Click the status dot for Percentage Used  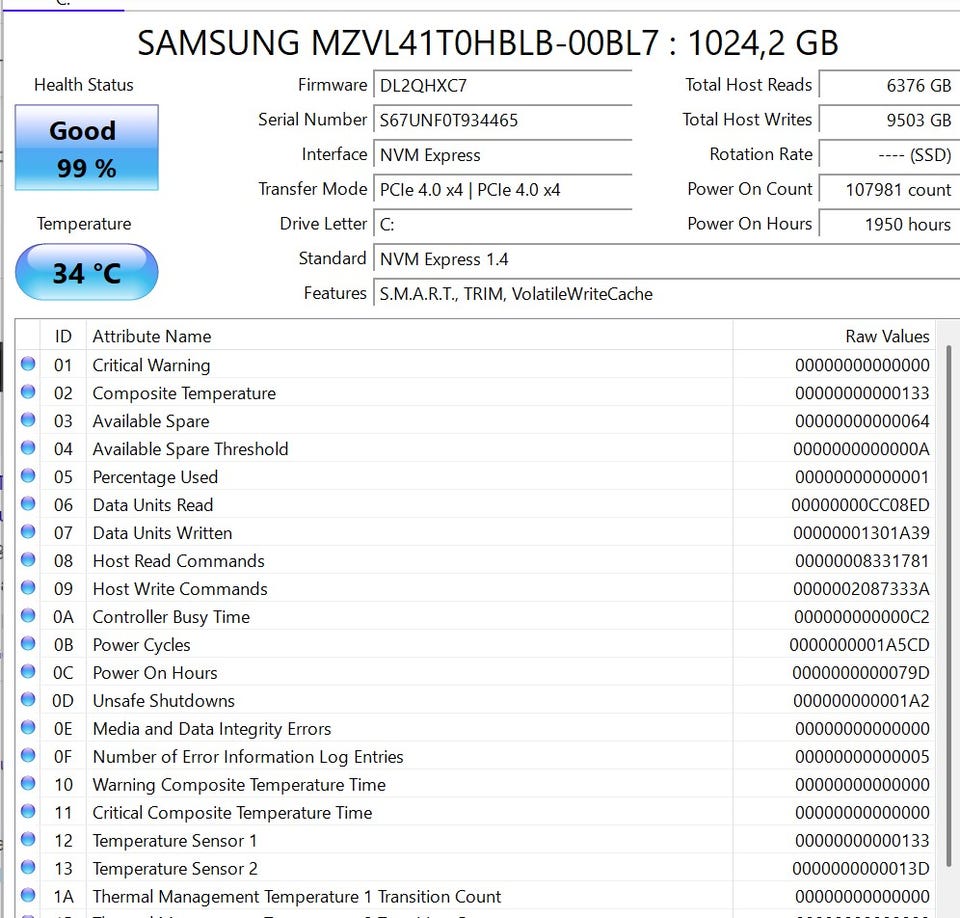click(x=28, y=476)
